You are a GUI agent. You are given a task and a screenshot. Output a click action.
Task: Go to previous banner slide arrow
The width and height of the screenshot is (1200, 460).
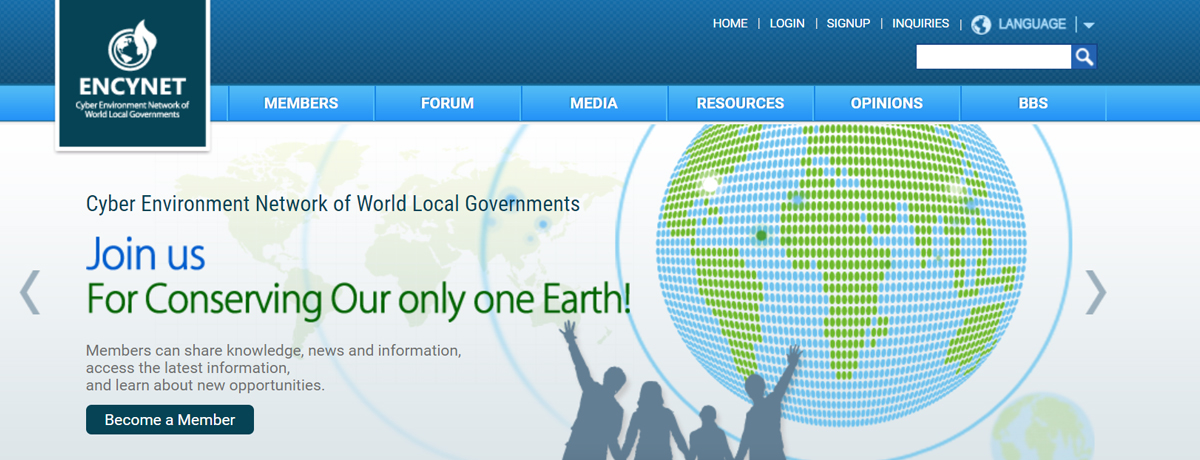point(30,292)
